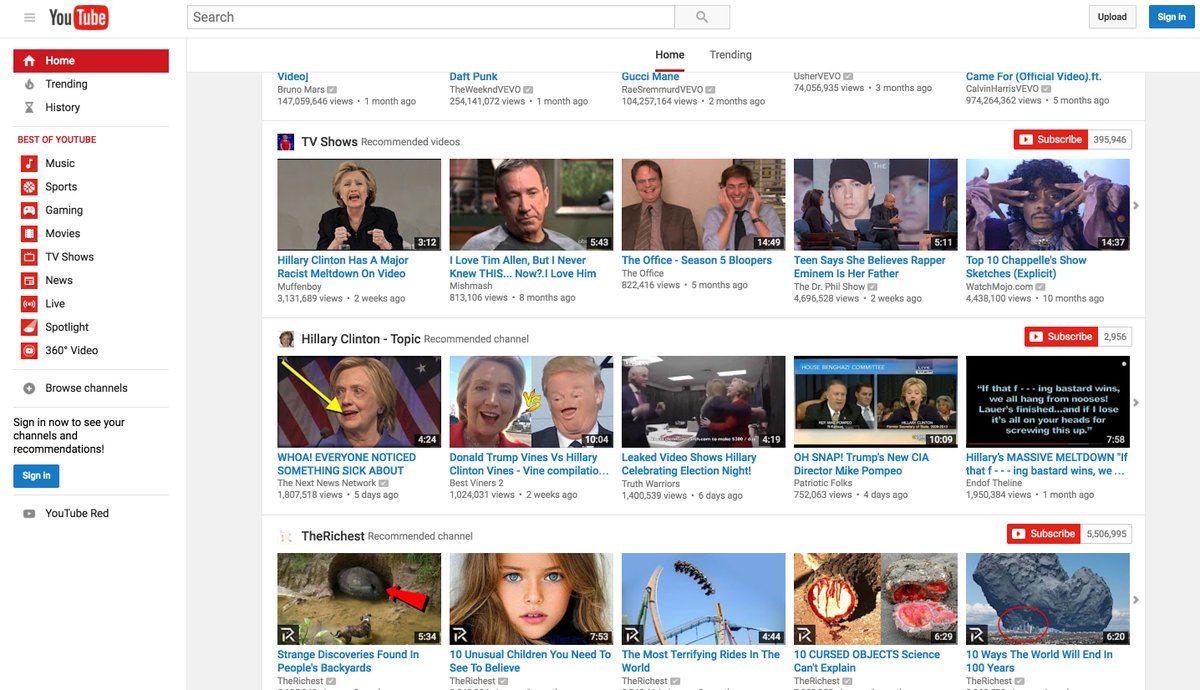The width and height of the screenshot is (1200, 690).
Task: Select Home in the sidebar
Action: click(x=91, y=61)
